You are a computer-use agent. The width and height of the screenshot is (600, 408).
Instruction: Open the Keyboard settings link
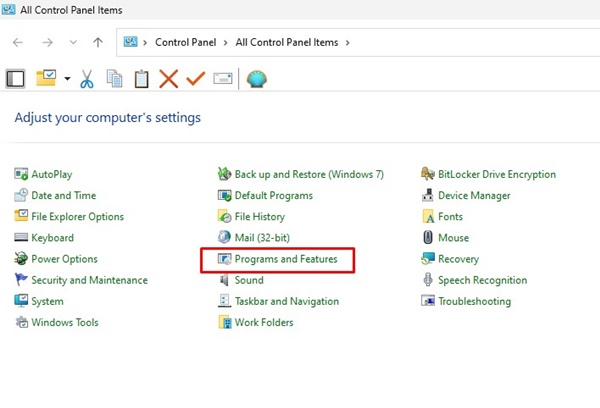point(52,238)
